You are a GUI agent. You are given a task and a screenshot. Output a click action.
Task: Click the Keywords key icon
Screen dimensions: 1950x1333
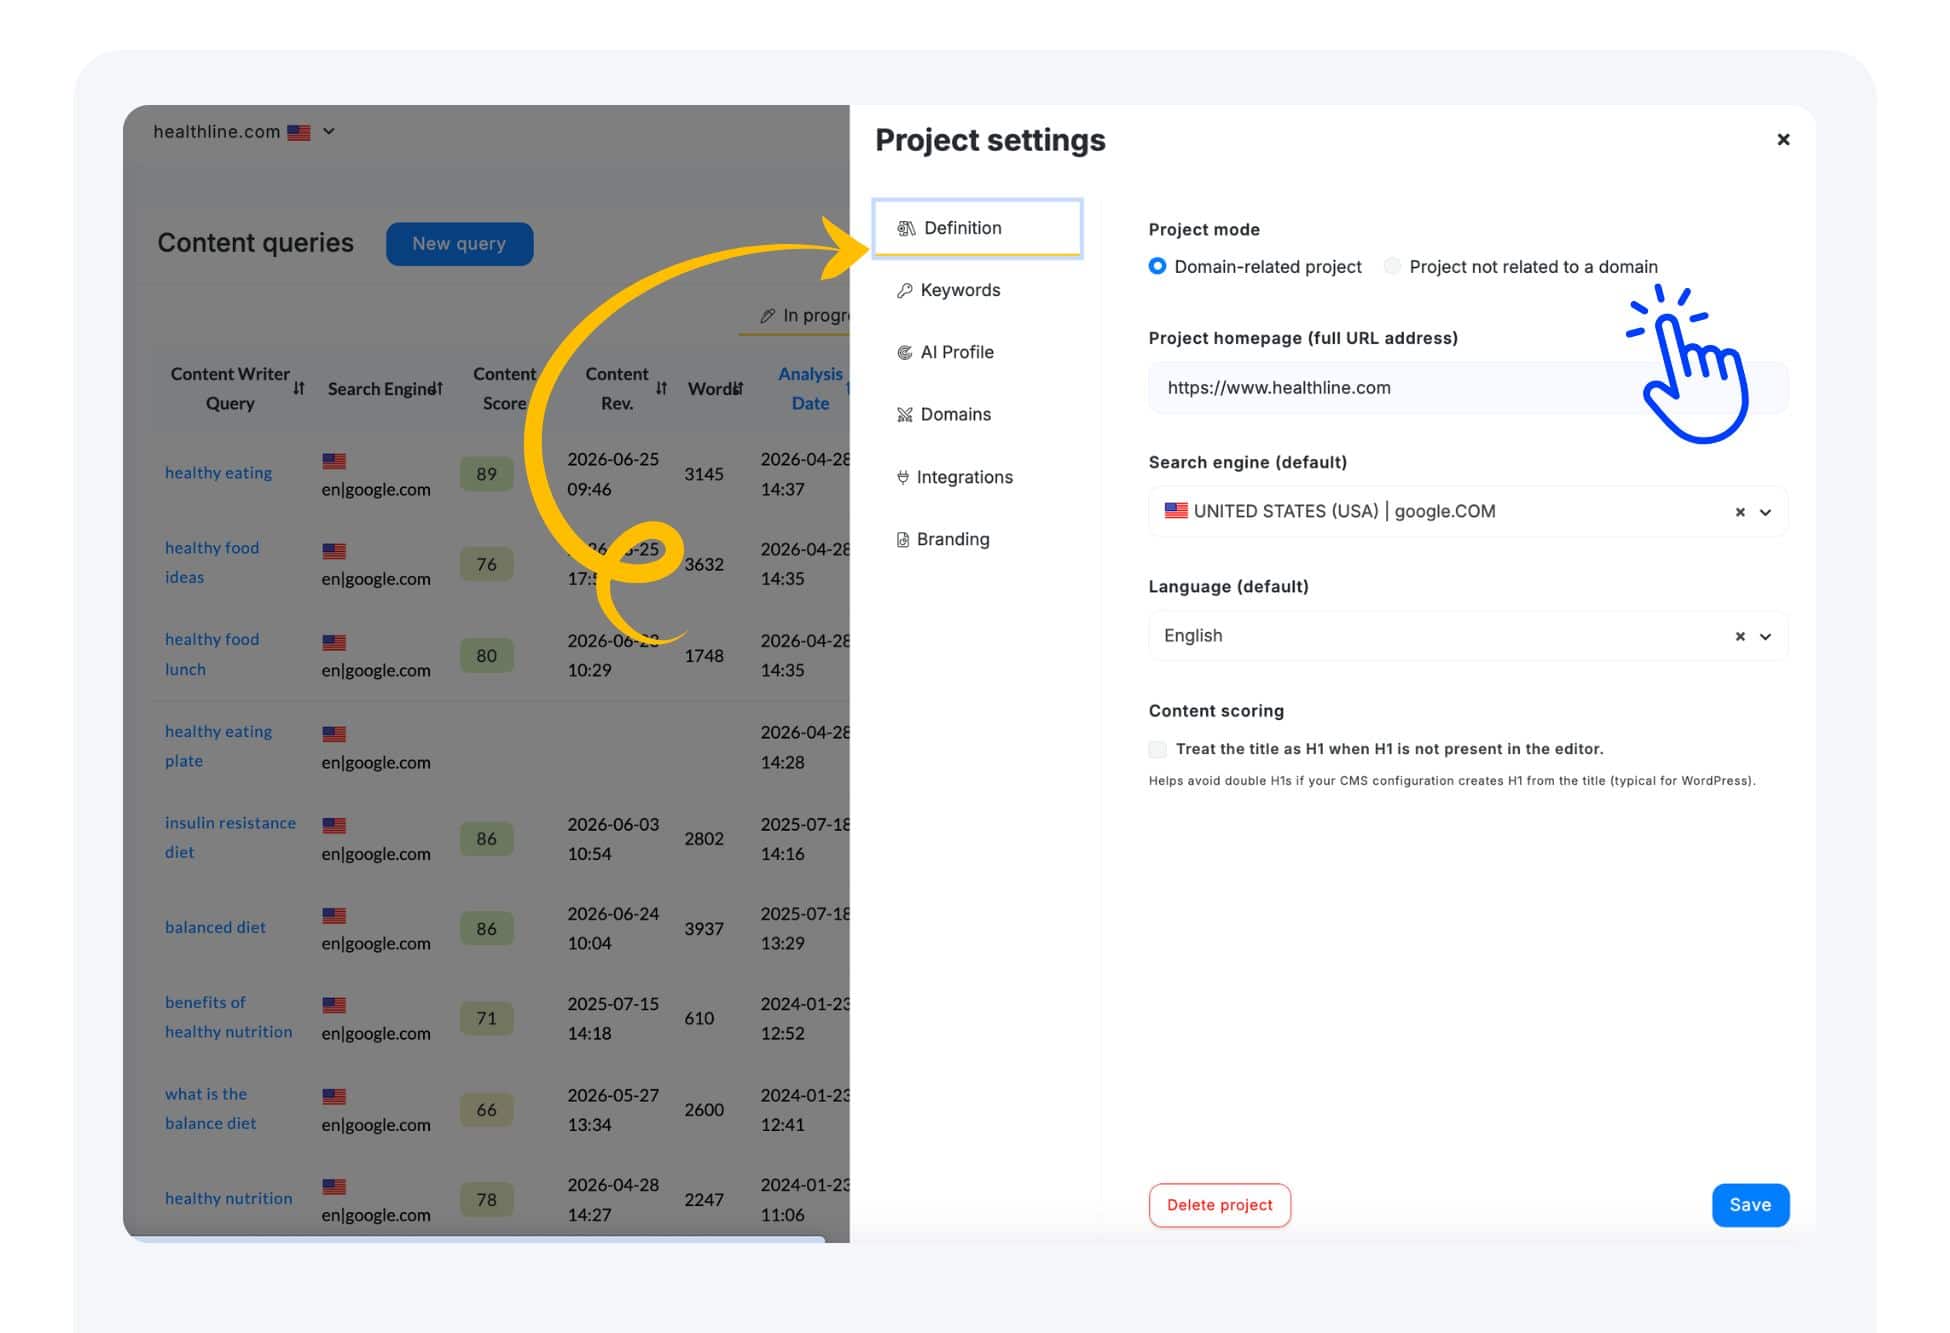pyautogui.click(x=904, y=290)
